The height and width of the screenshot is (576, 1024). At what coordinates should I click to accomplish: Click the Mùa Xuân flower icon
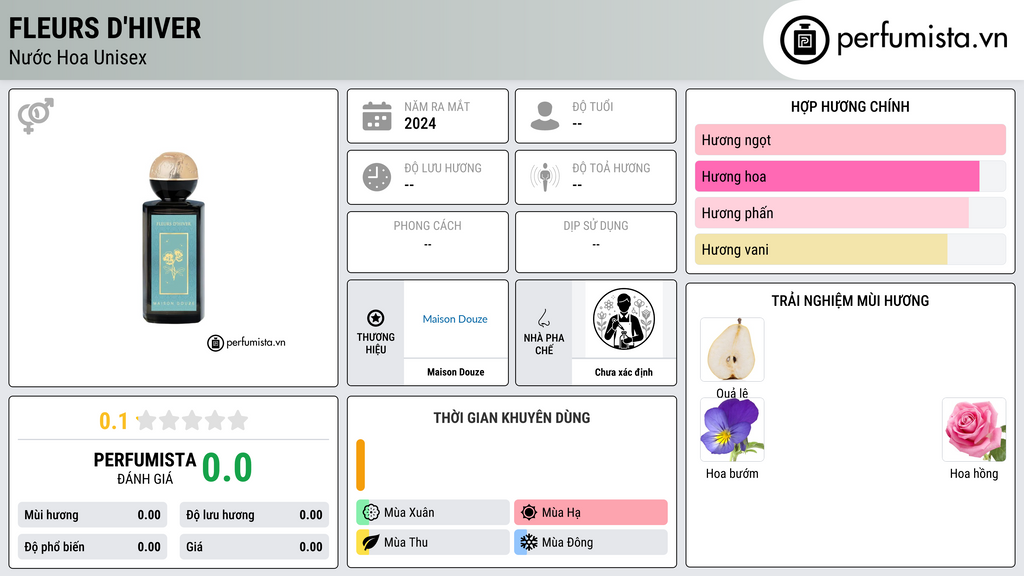click(371, 512)
